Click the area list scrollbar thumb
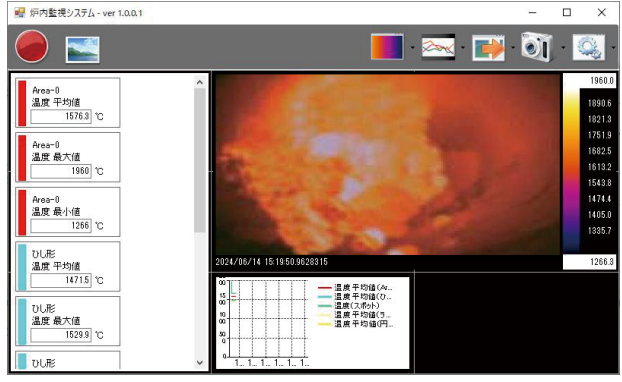 pyautogui.click(x=200, y=160)
